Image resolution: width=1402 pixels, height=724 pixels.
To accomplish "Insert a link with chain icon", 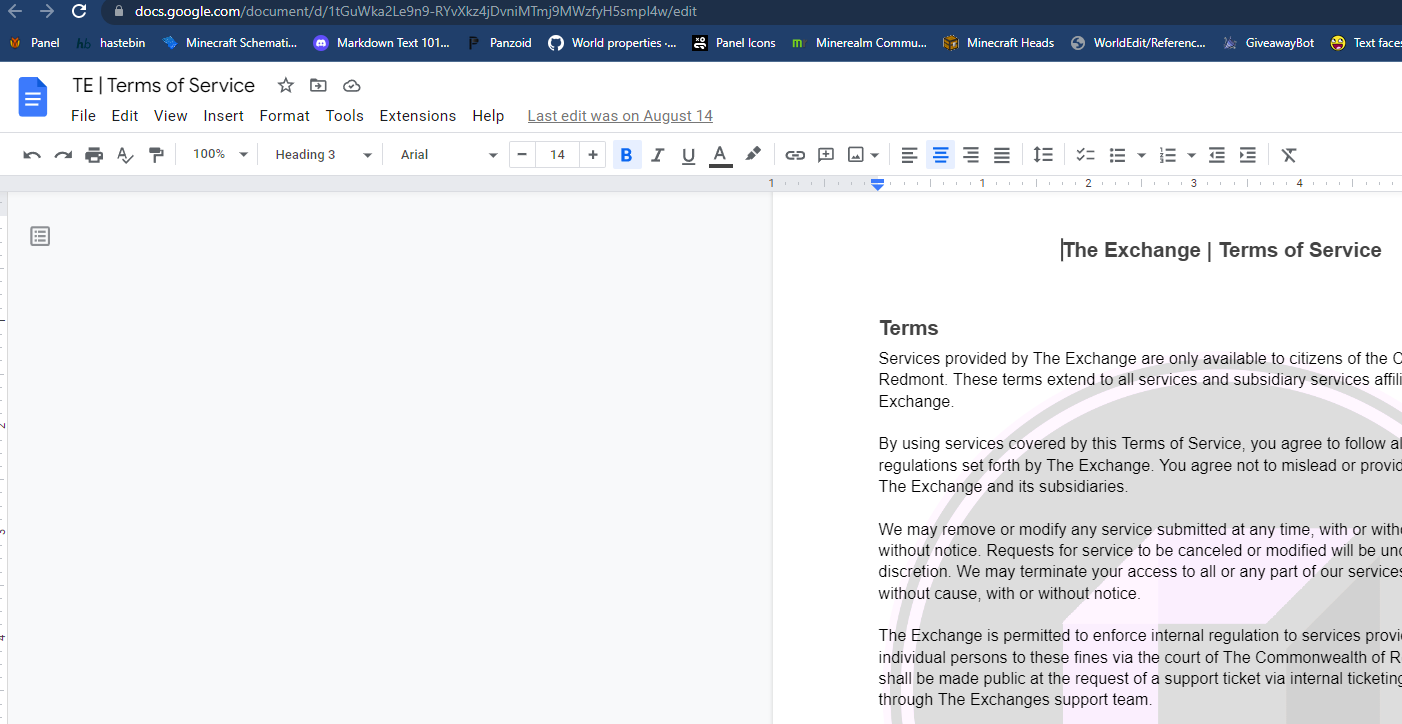I will pos(795,155).
